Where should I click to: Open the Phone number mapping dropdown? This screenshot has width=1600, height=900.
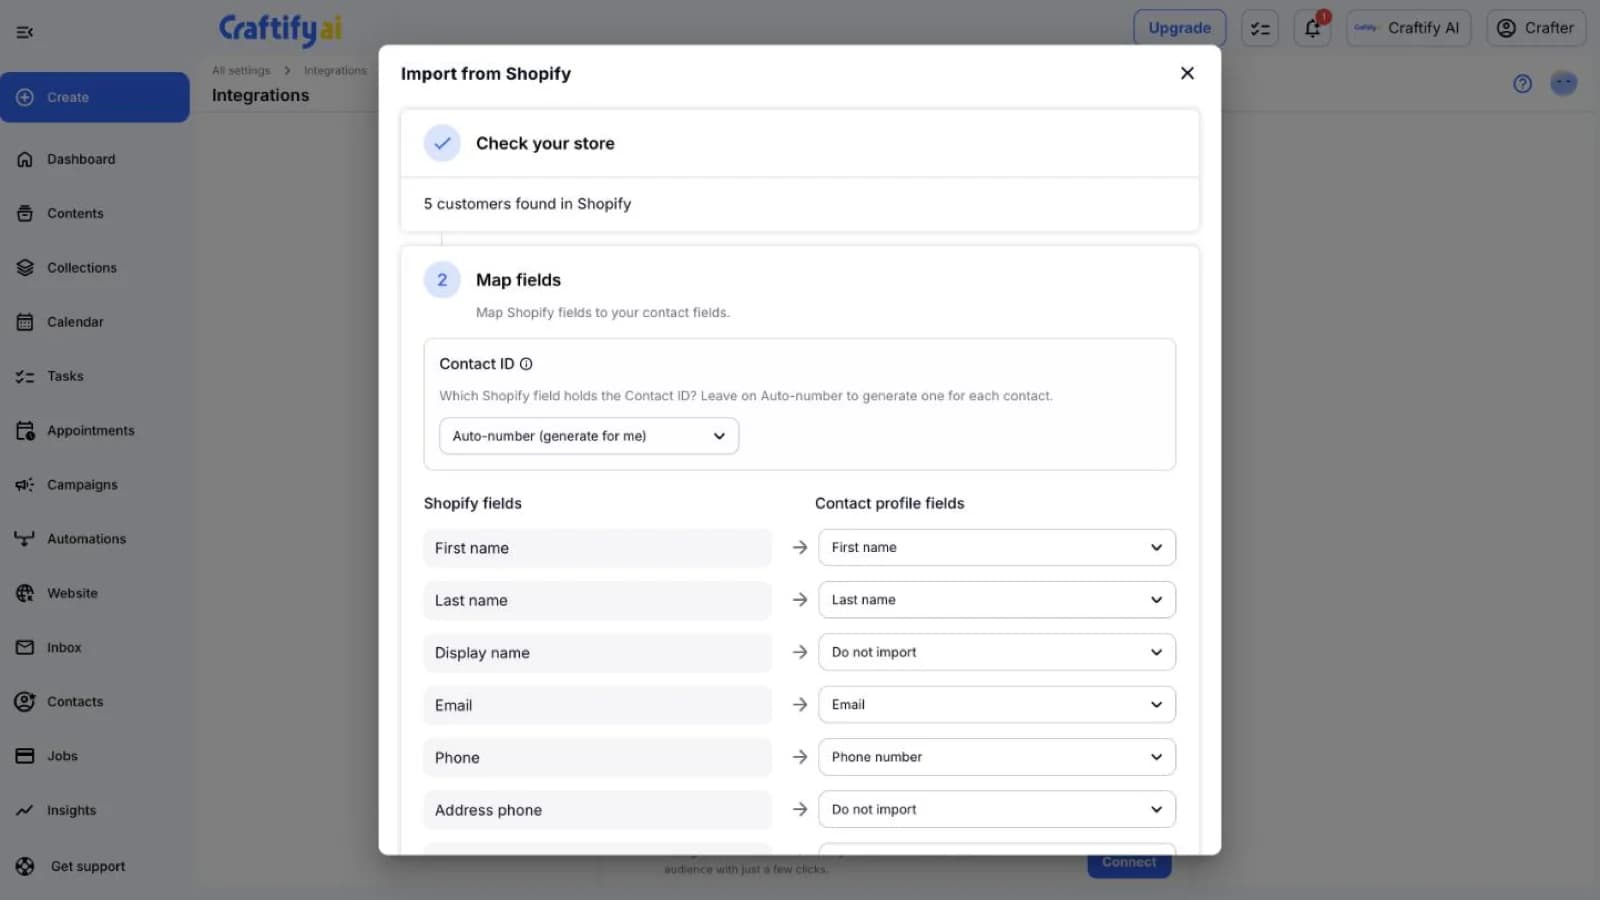point(997,757)
